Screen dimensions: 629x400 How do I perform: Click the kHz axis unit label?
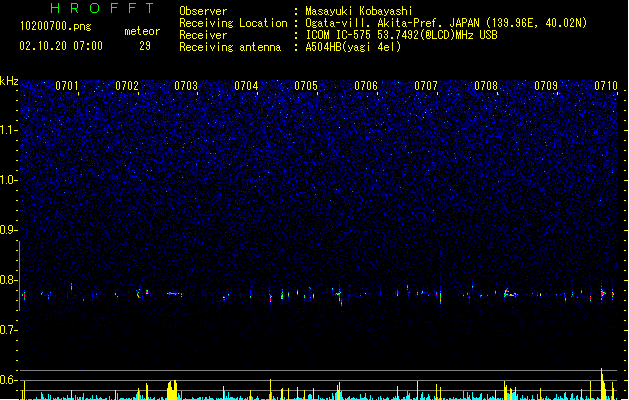pyautogui.click(x=9, y=81)
